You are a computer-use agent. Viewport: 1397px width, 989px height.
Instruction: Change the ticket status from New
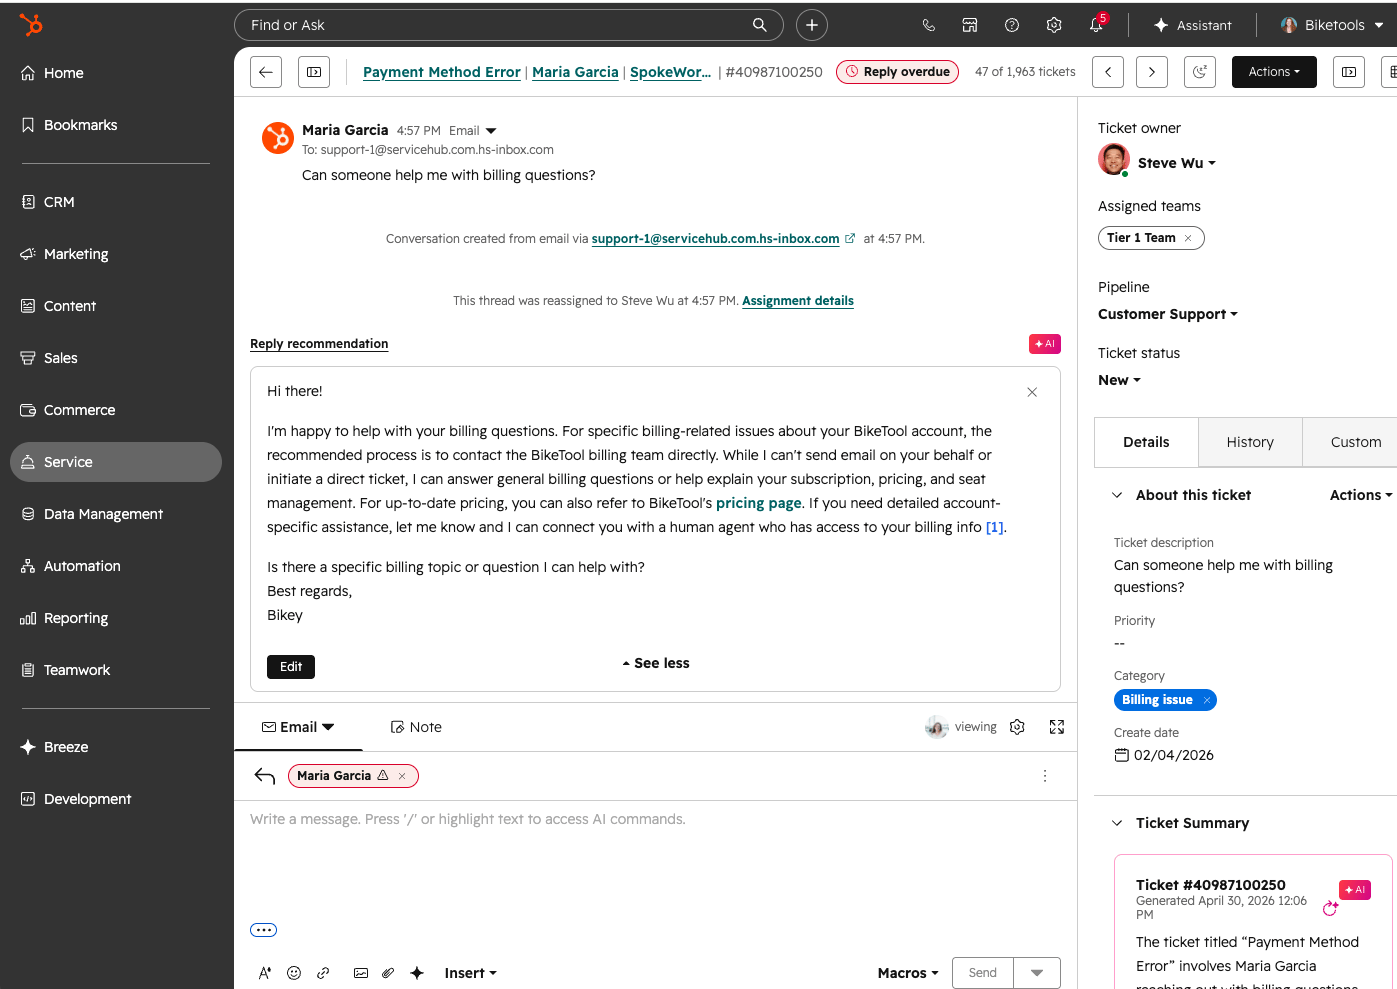tap(1119, 380)
